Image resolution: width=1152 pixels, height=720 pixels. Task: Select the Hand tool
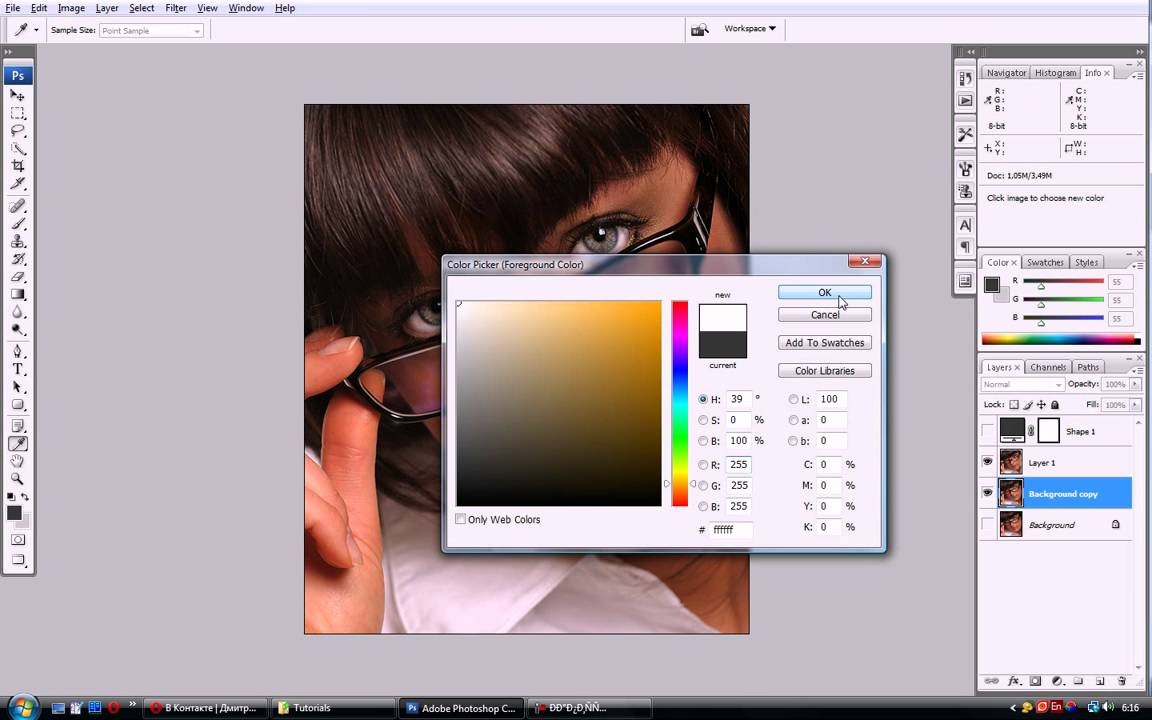pyautogui.click(x=17, y=461)
